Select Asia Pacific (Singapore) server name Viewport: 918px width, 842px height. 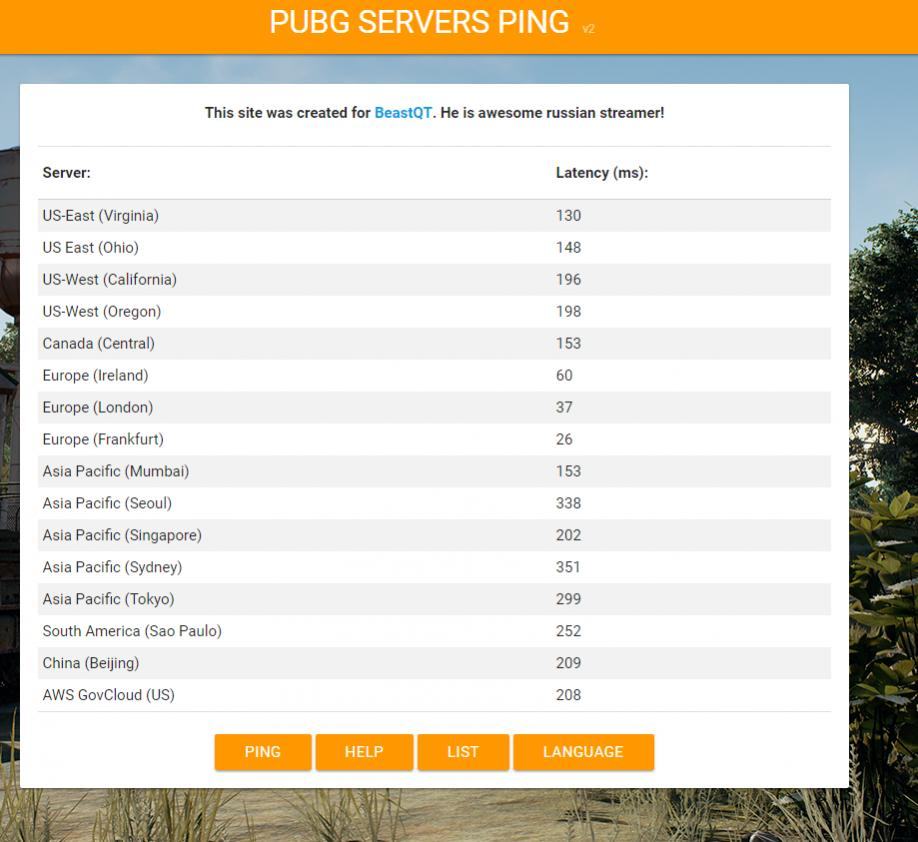point(122,535)
